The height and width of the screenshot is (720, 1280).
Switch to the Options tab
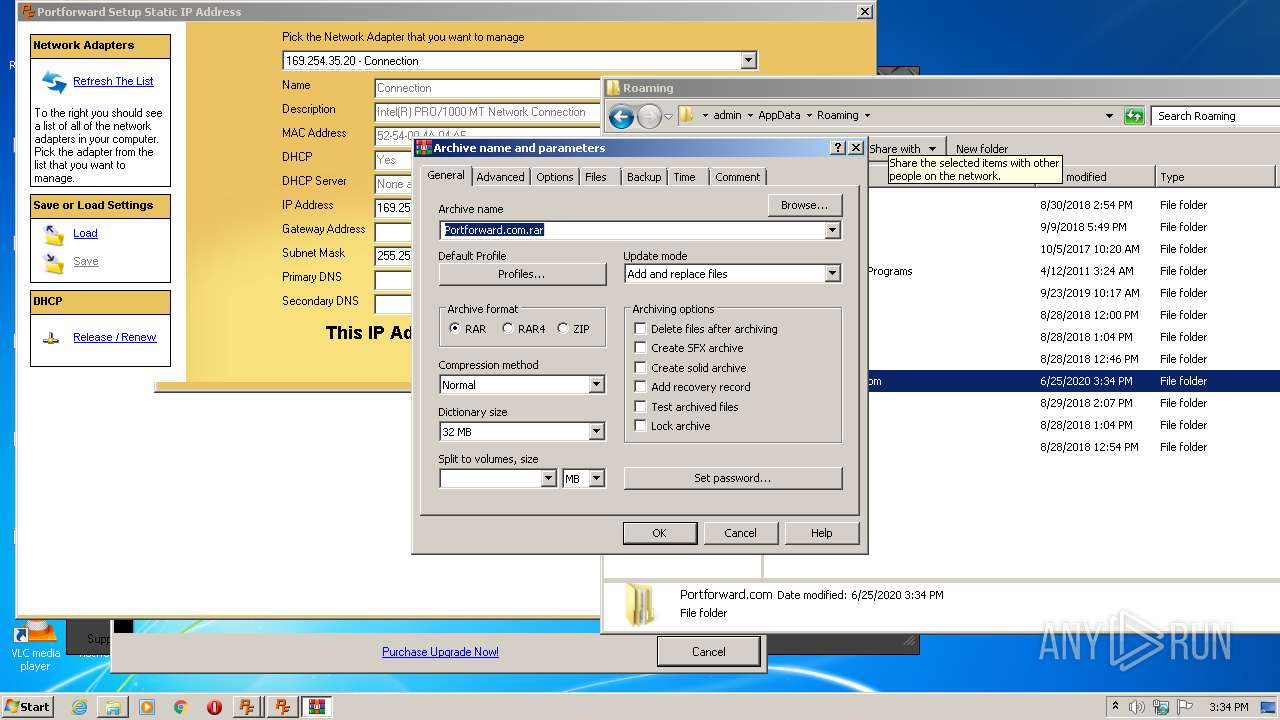pyautogui.click(x=554, y=177)
